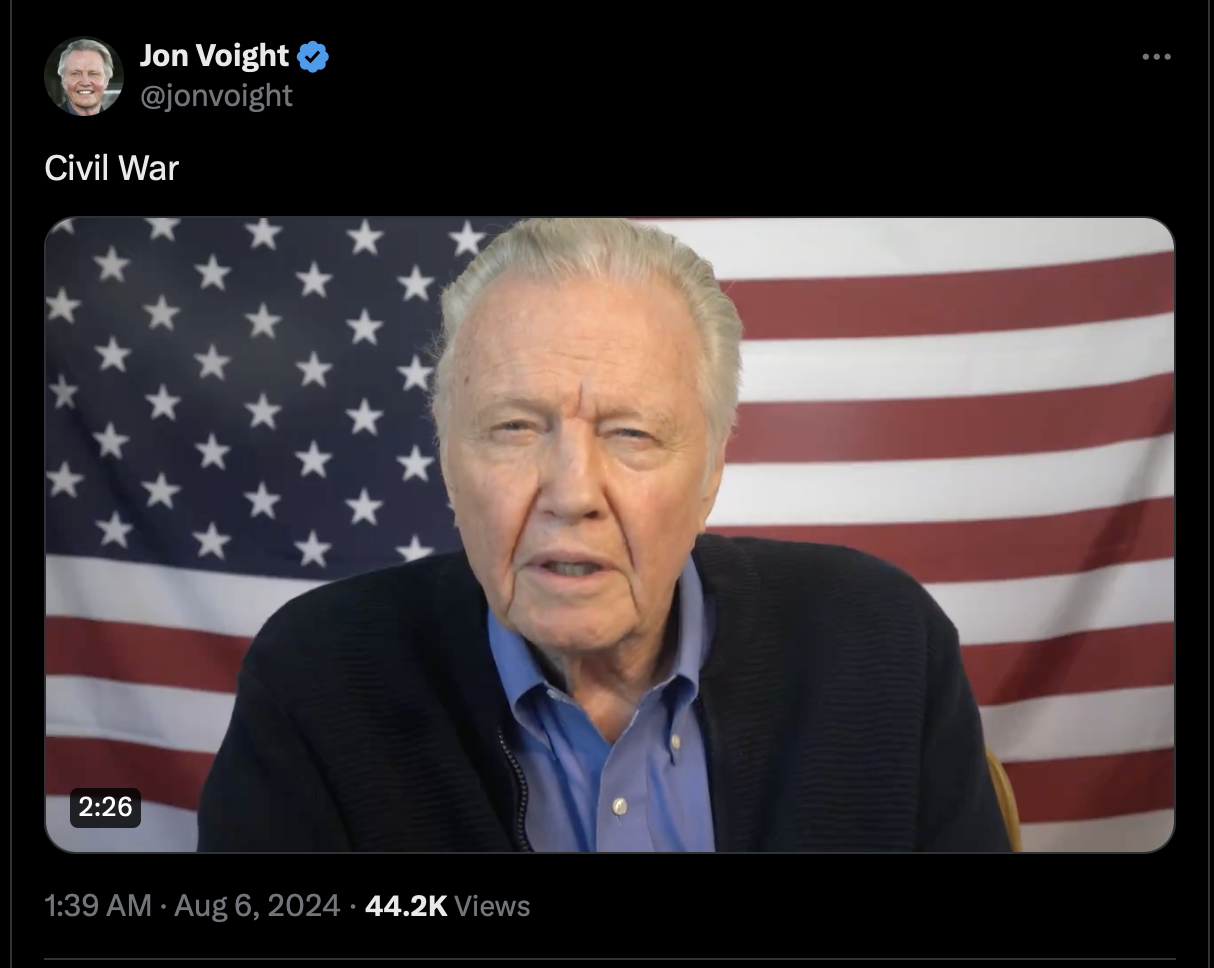Click the 2:26 video duration badge

105,807
